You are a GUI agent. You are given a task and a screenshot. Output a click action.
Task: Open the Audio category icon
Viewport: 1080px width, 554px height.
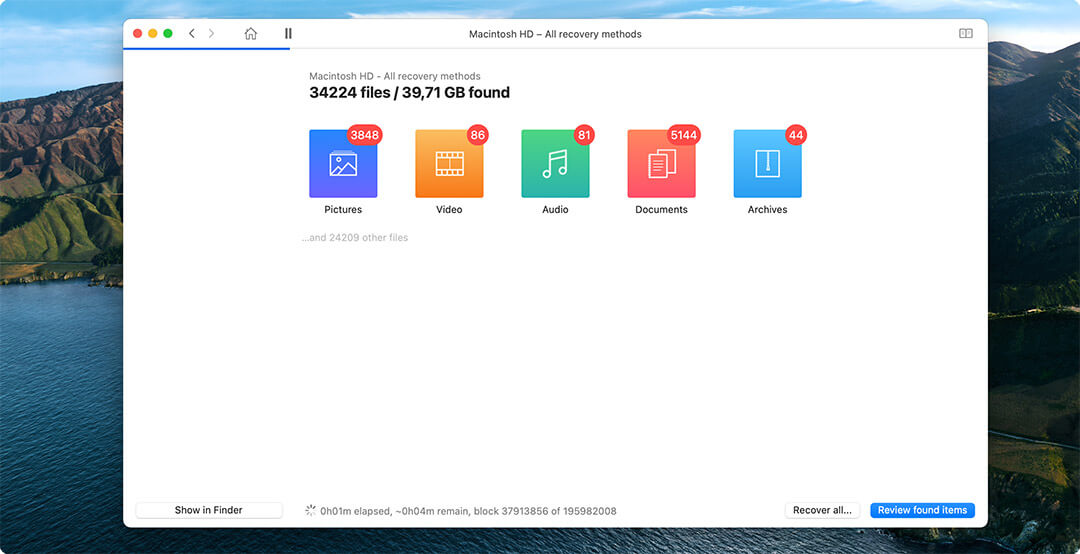click(x=555, y=164)
